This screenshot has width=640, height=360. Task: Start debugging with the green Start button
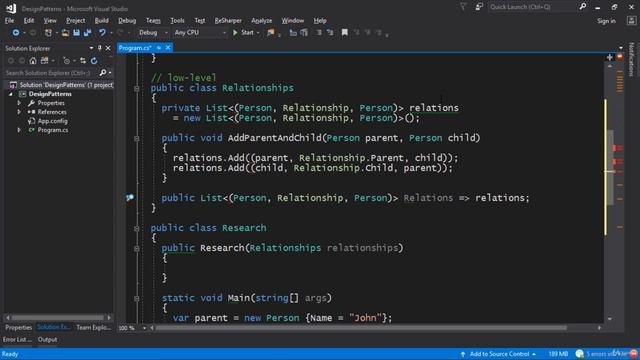pyautogui.click(x=243, y=33)
